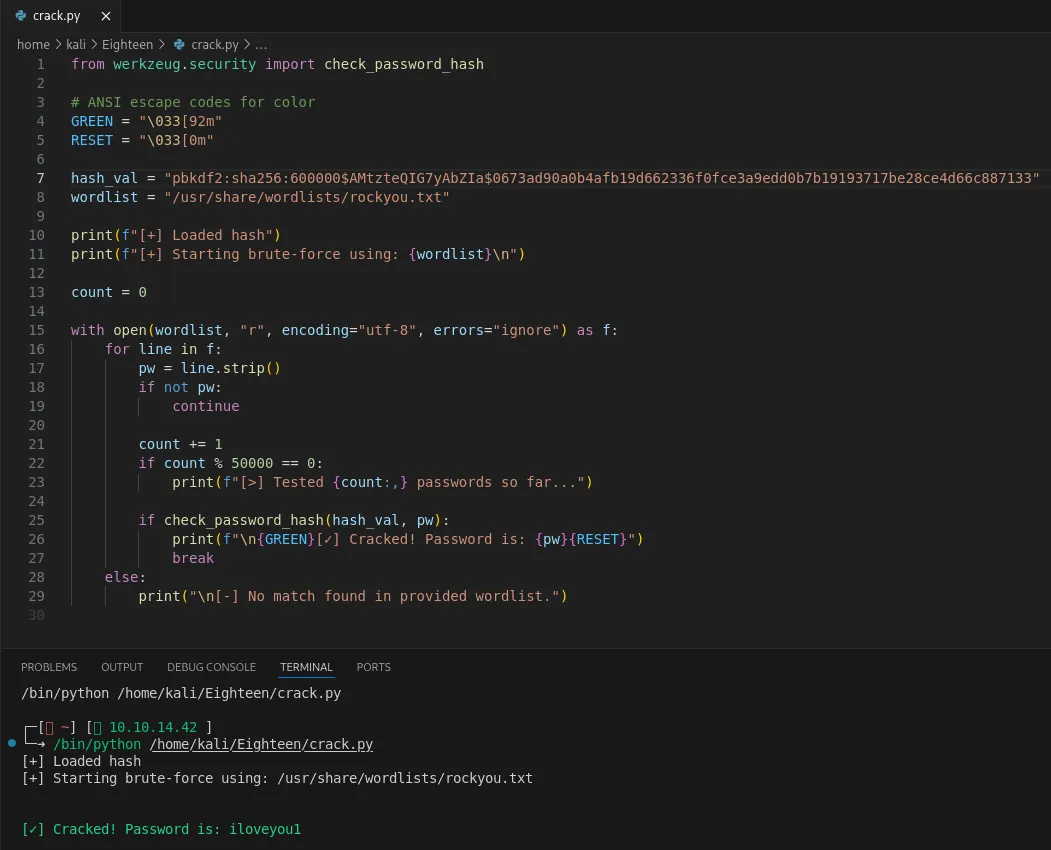1051x850 pixels.
Task: Open the "Eighteen" breadcrumb folder
Action: 128,45
